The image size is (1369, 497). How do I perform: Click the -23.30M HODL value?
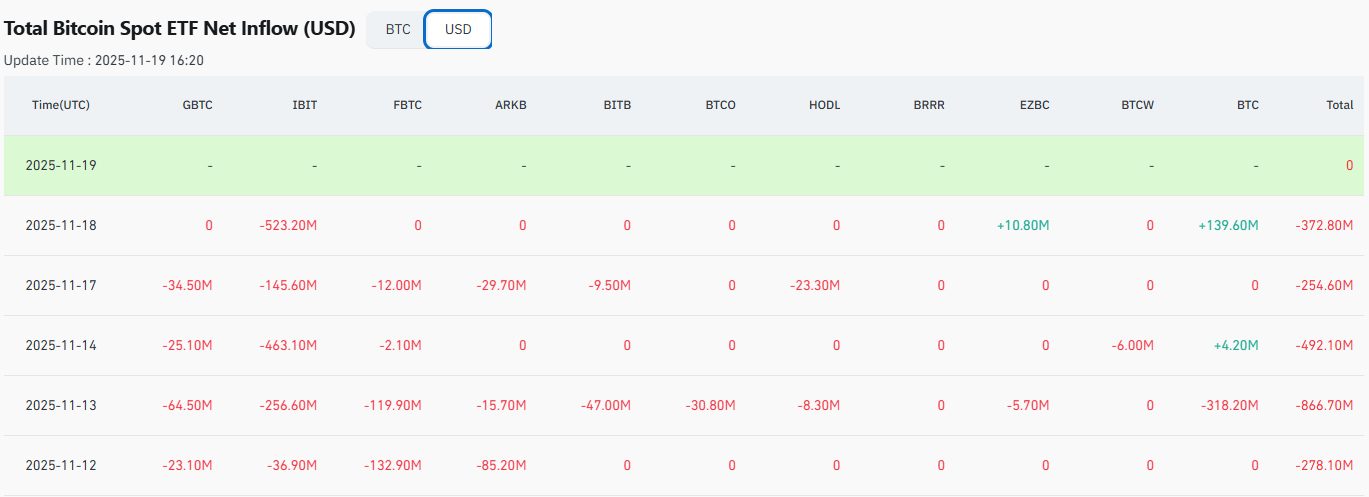(814, 286)
